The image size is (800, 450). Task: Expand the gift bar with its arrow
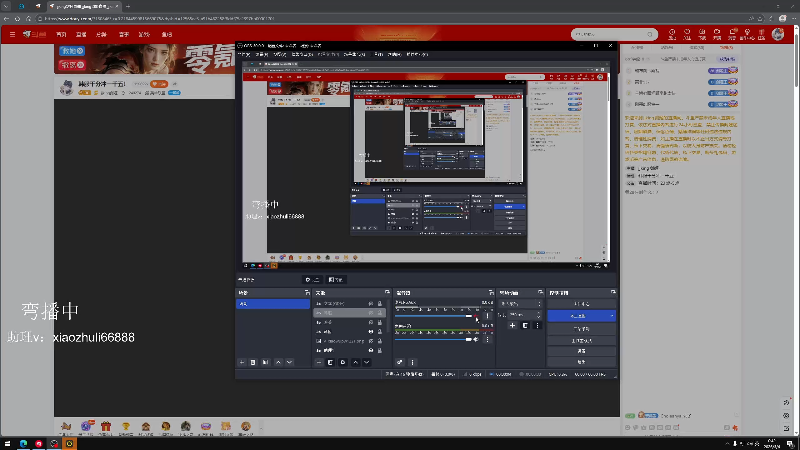pyautogui.click(x=261, y=427)
